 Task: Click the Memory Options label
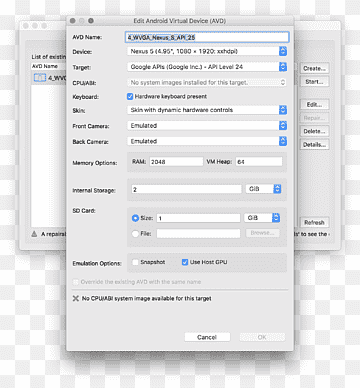95,163
